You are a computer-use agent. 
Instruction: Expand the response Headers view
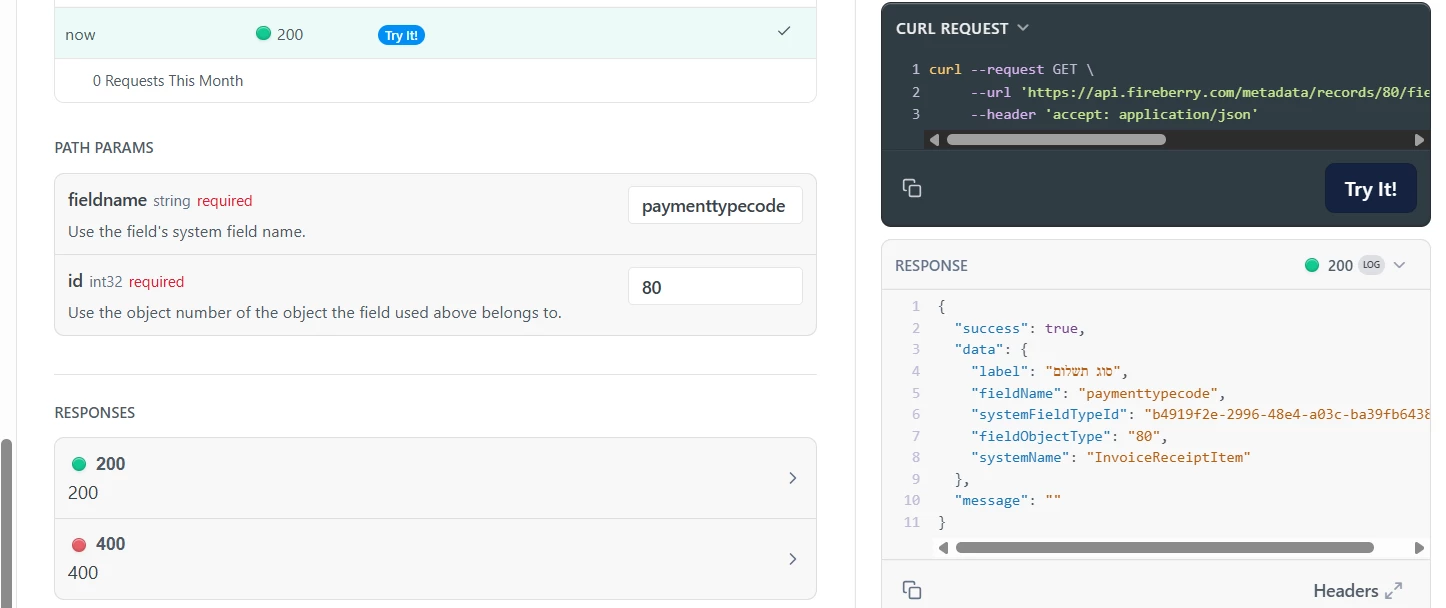tap(1394, 591)
